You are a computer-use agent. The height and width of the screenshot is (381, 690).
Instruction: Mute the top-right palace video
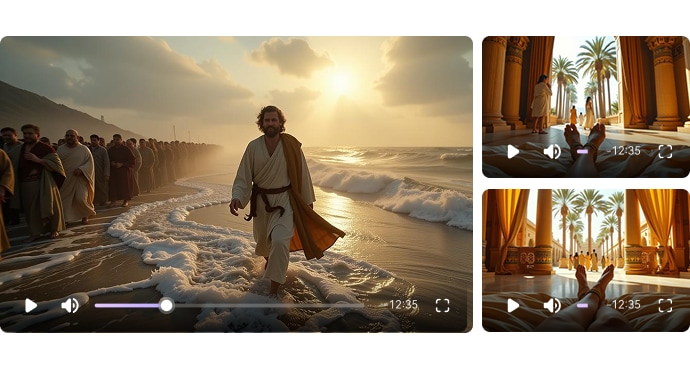tap(552, 152)
